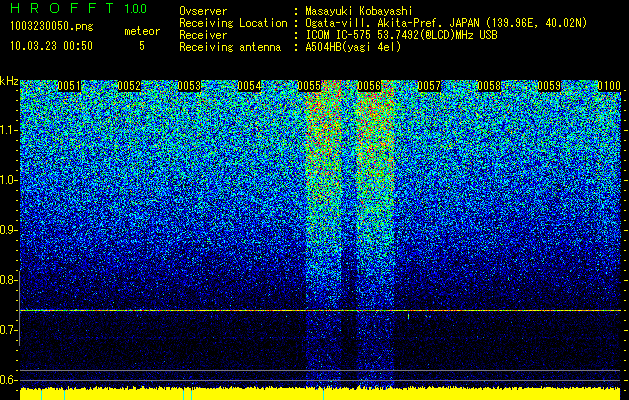Click the 1.0 kHz axis tick label
The width and height of the screenshot is (629, 400).
pos(8,180)
